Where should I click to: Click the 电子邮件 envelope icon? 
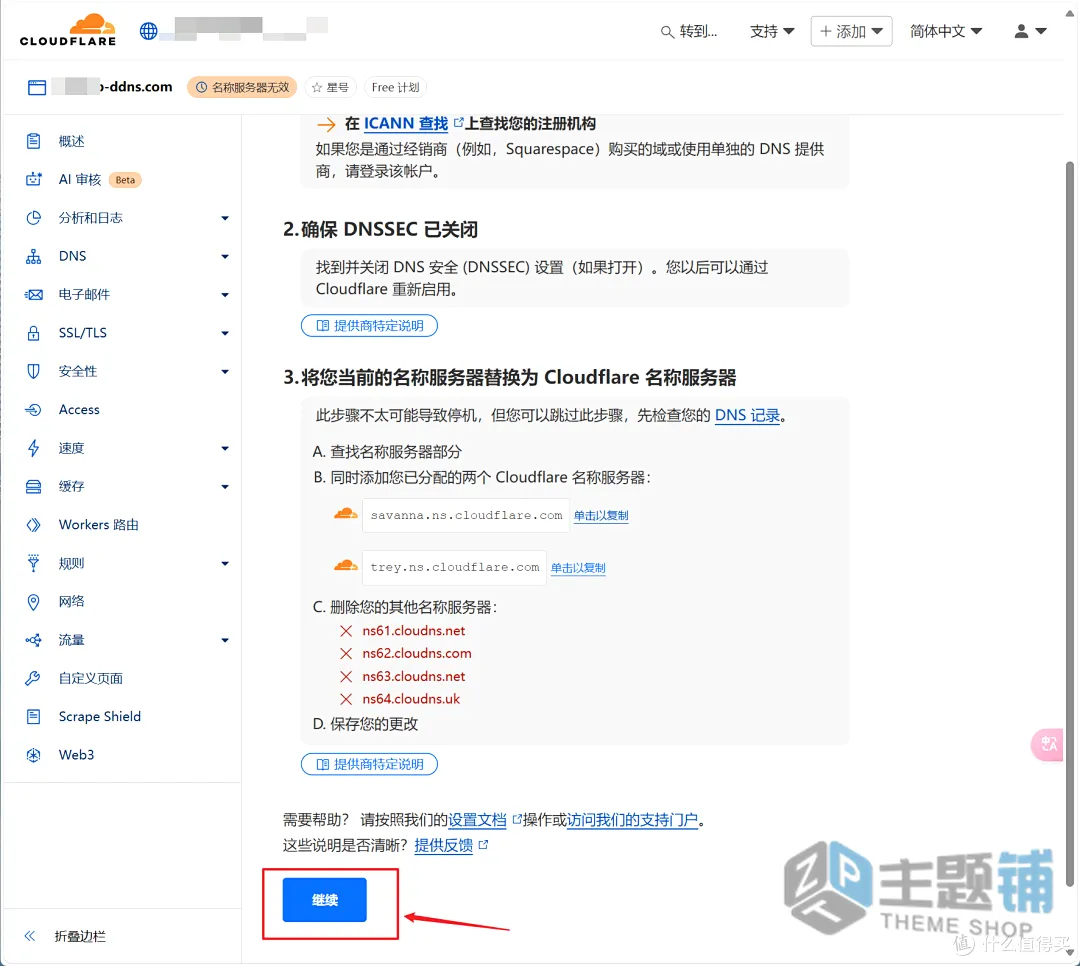click(x=33, y=295)
